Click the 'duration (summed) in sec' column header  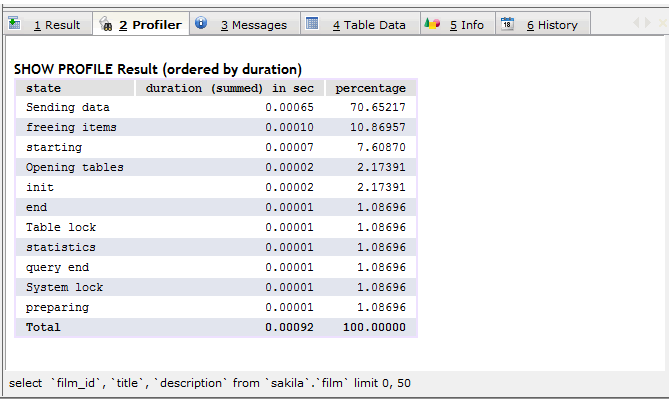coord(229,88)
